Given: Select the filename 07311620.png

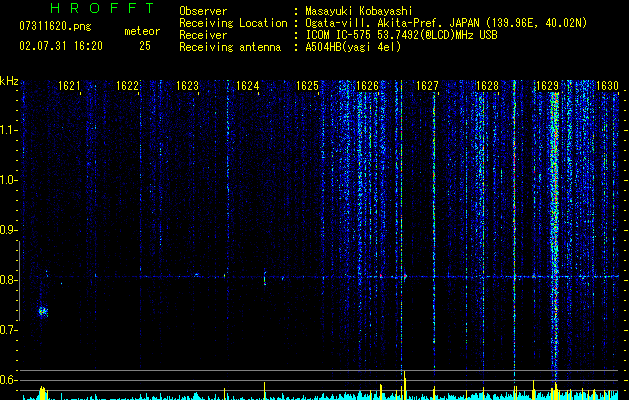Looking at the screenshot, I should (x=55, y=27).
